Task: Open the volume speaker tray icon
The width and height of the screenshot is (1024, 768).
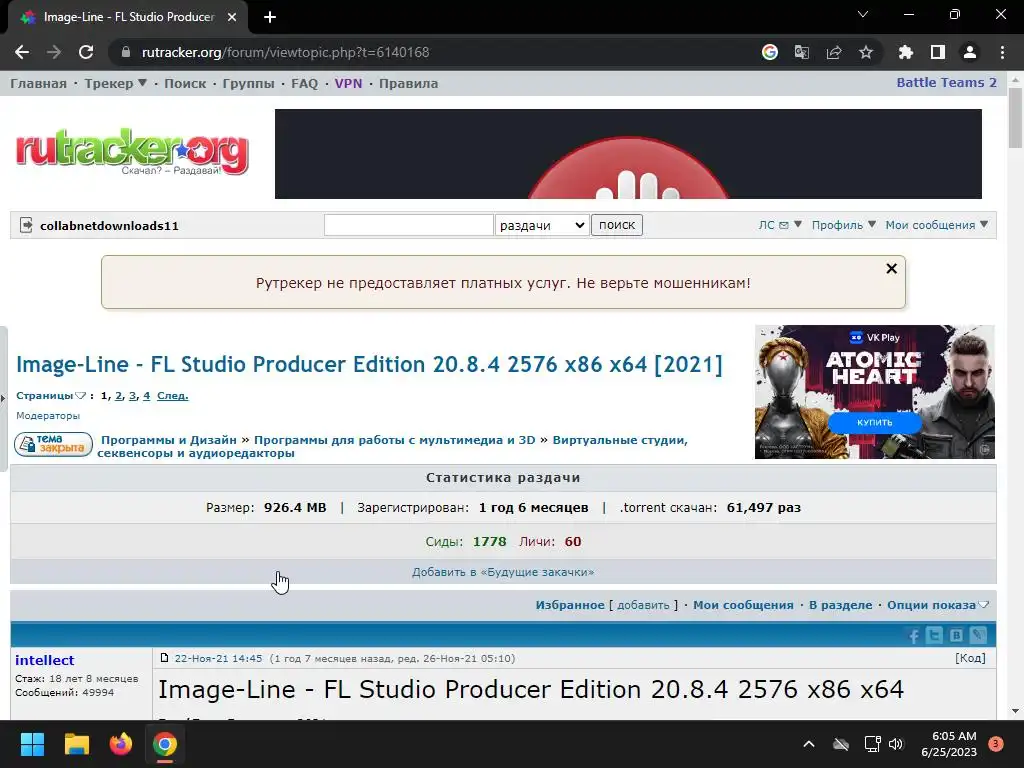Action: tap(896, 744)
